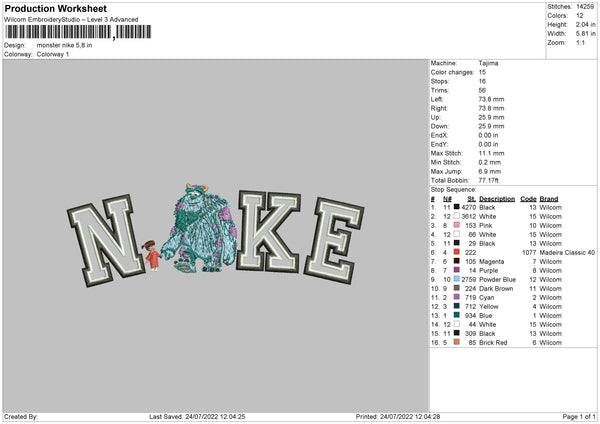
Task: Select the design name 'monster nike 5,8 in'
Action: point(64,45)
